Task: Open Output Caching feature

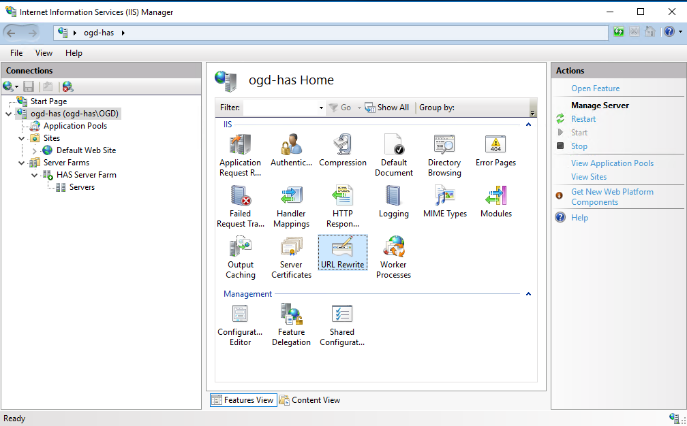Action: click(240, 258)
